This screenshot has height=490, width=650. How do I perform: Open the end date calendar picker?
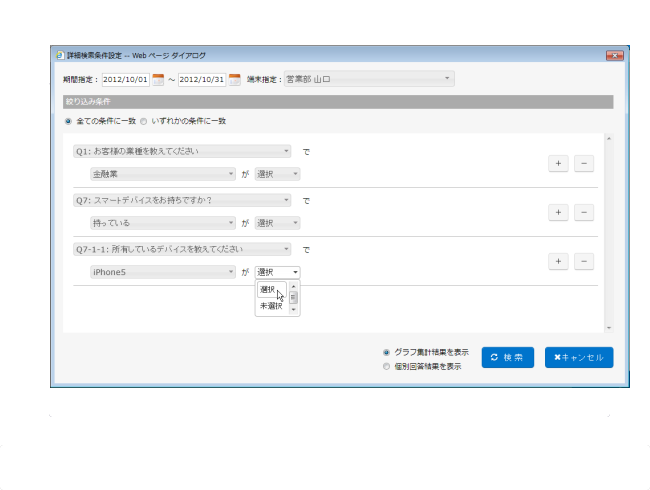tap(235, 79)
